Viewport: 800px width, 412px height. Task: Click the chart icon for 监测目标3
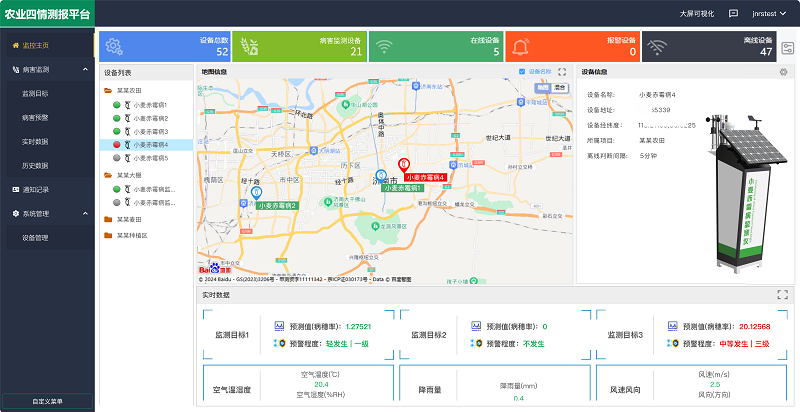(672, 326)
